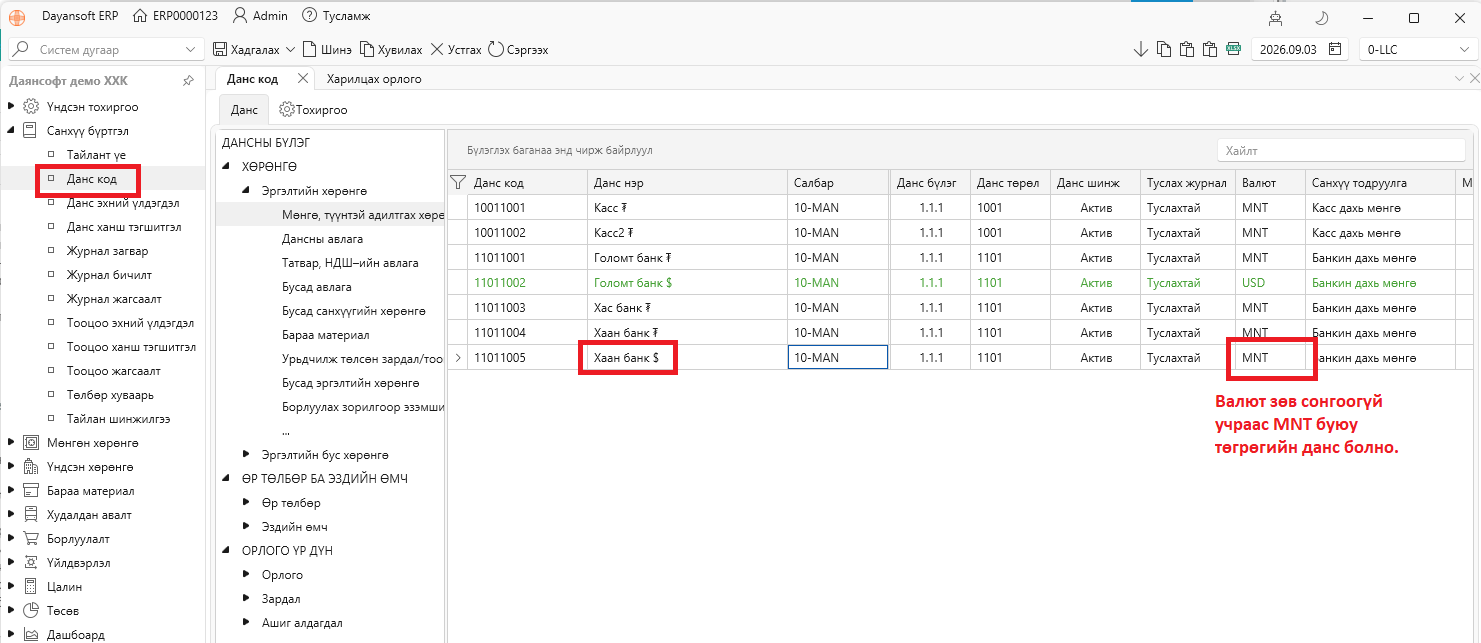The image size is (1481, 643).
Task: Sort by Данс код column header
Action: (527, 182)
